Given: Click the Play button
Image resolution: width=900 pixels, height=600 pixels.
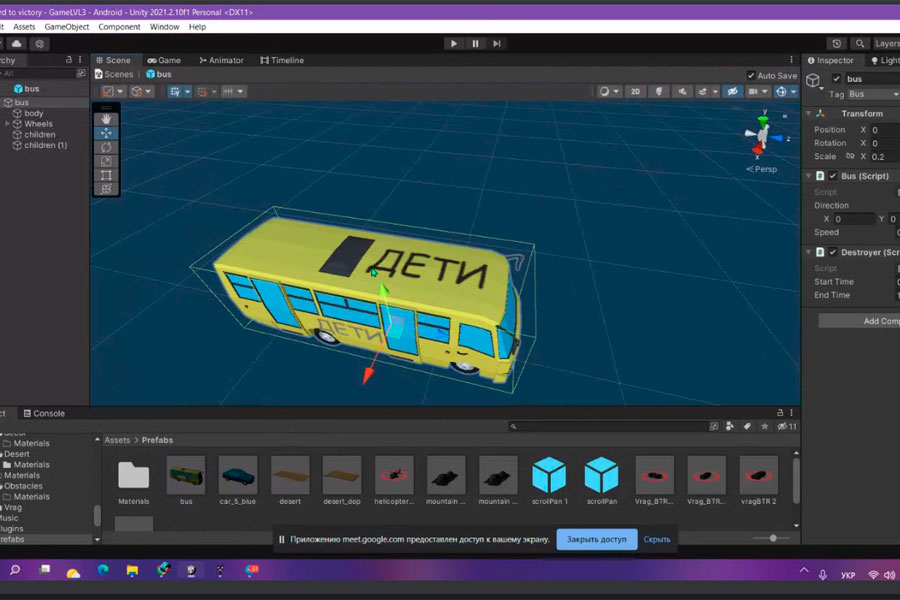Looking at the screenshot, I should click(454, 44).
